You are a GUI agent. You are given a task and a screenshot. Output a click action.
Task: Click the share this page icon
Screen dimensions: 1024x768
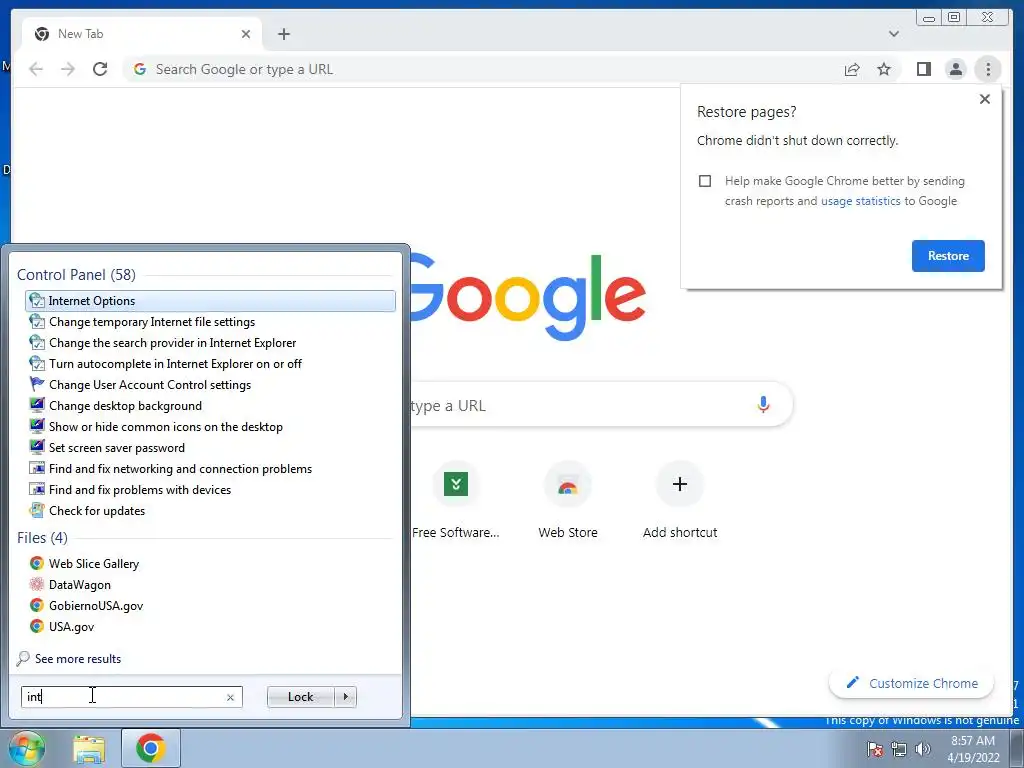coord(852,69)
